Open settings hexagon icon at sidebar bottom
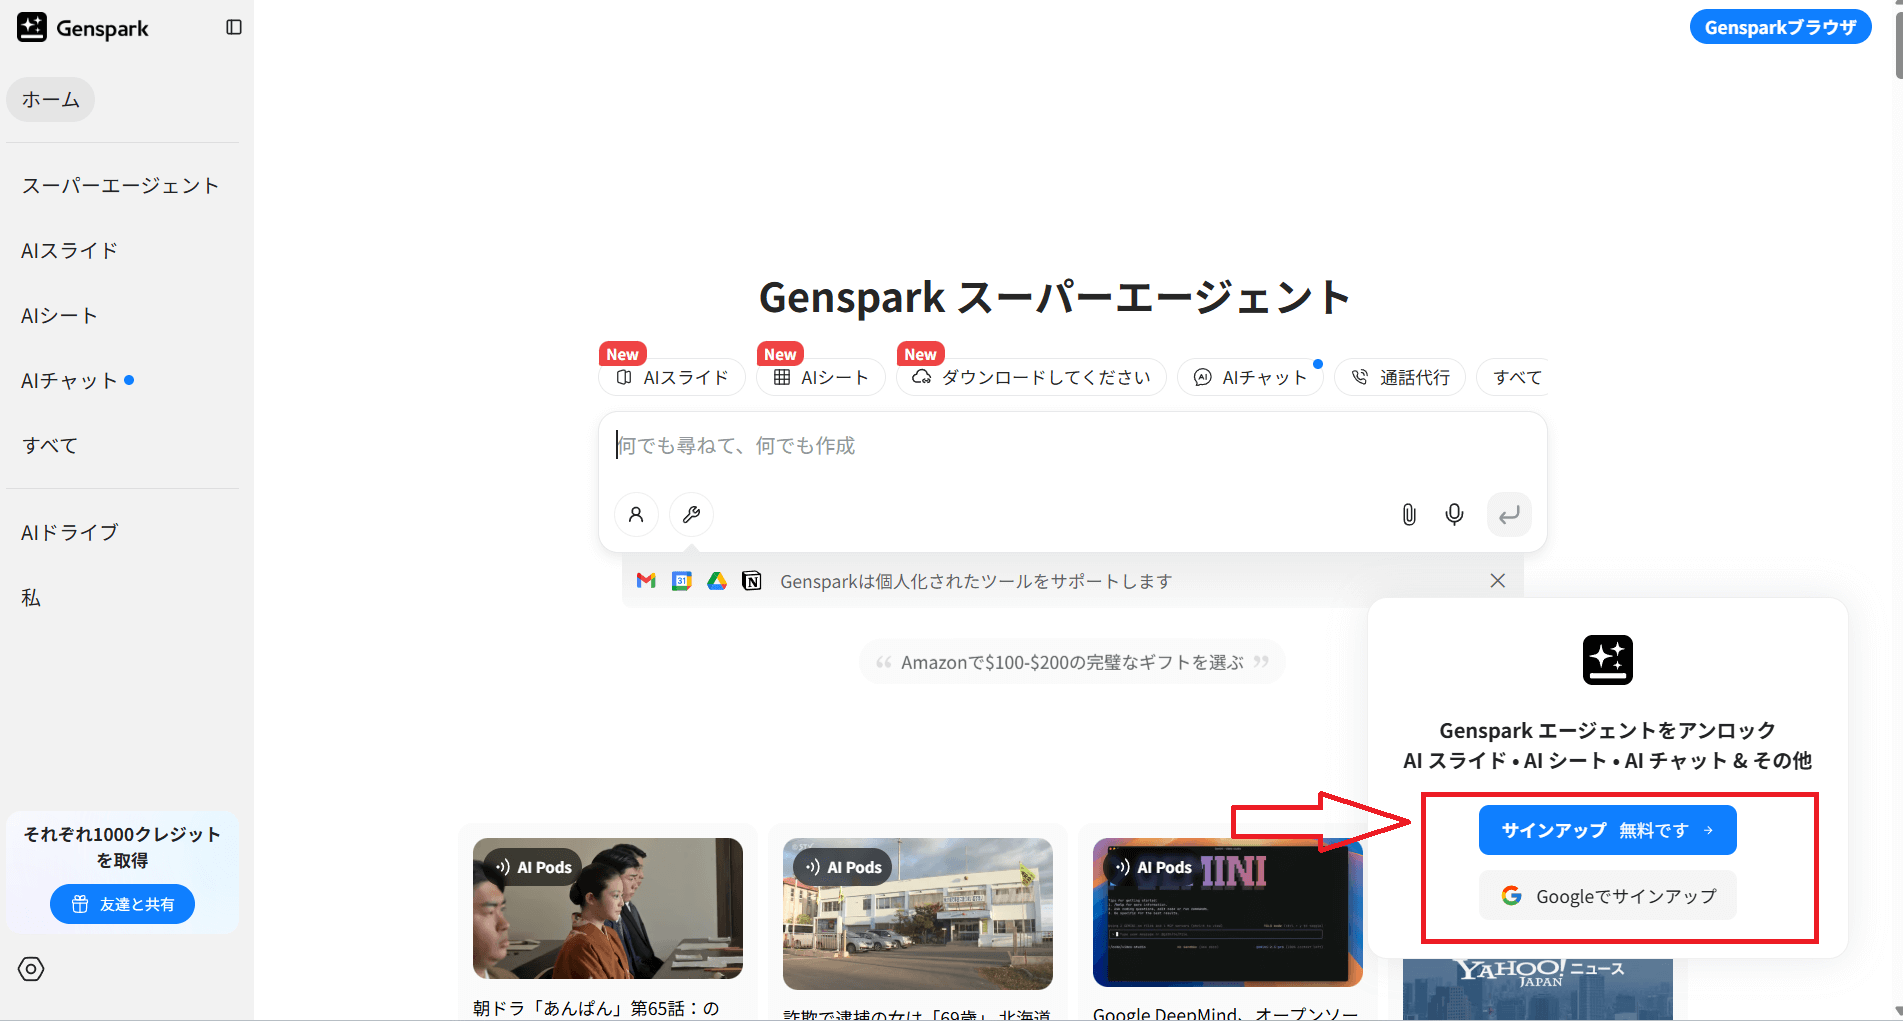1903x1021 pixels. [31, 969]
